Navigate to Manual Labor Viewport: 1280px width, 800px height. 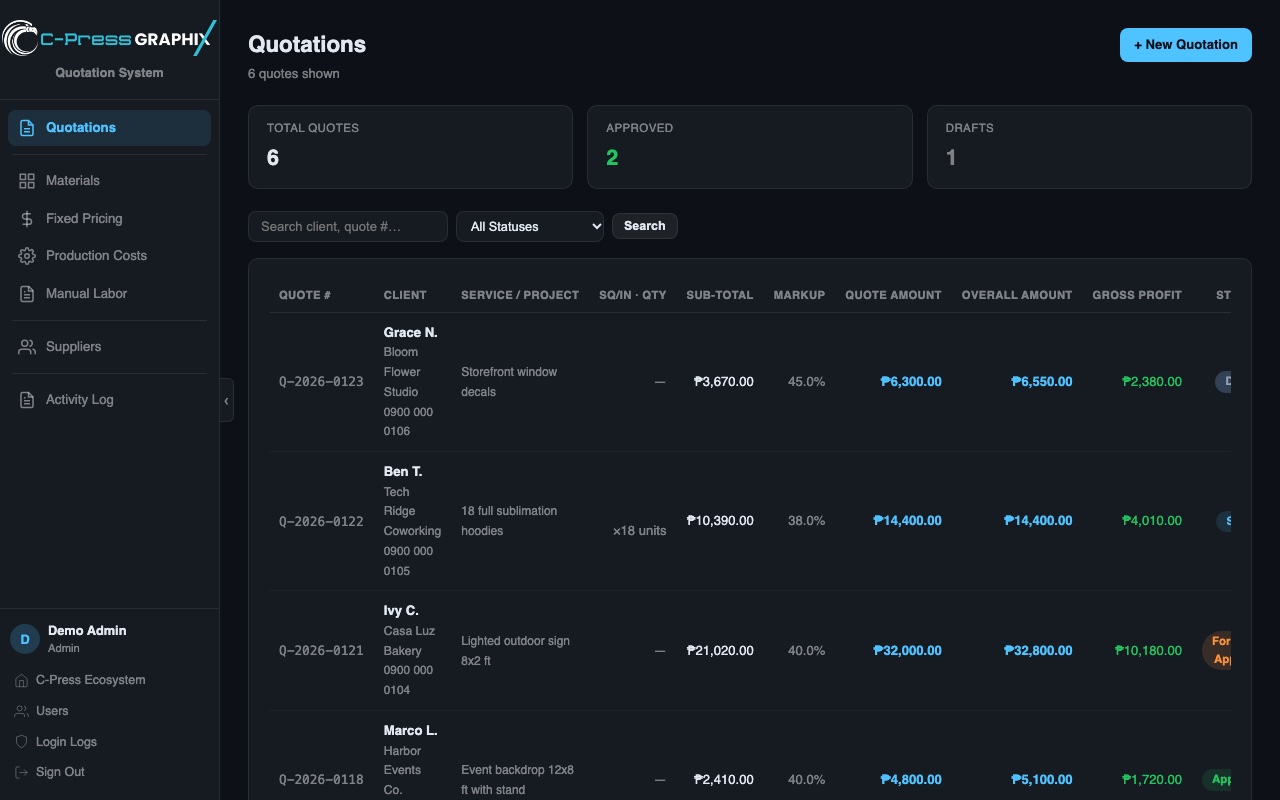click(x=109, y=294)
